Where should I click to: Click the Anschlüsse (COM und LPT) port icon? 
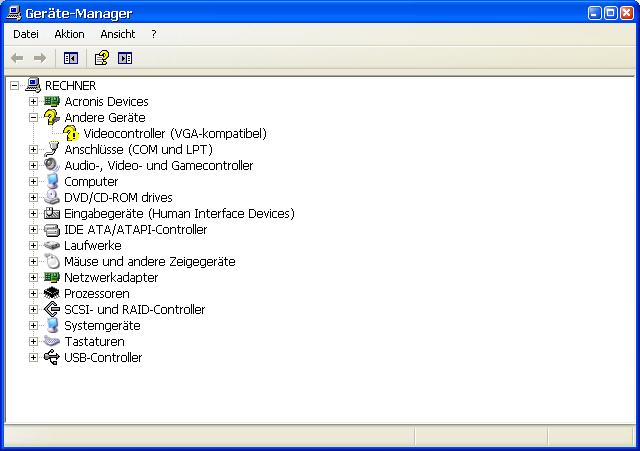[x=52, y=149]
